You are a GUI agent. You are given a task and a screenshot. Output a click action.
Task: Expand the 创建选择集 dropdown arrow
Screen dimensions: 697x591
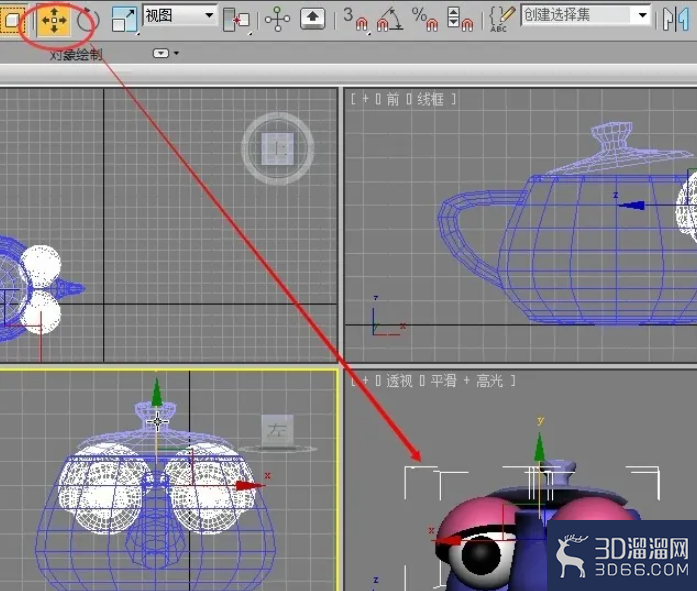642,16
